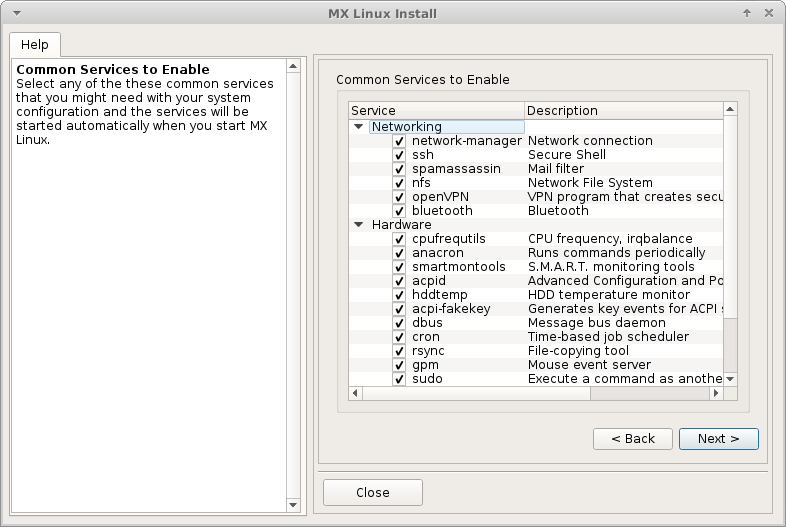786x527 pixels.
Task: Open the window menu arrow in titlebar
Action: point(17,13)
